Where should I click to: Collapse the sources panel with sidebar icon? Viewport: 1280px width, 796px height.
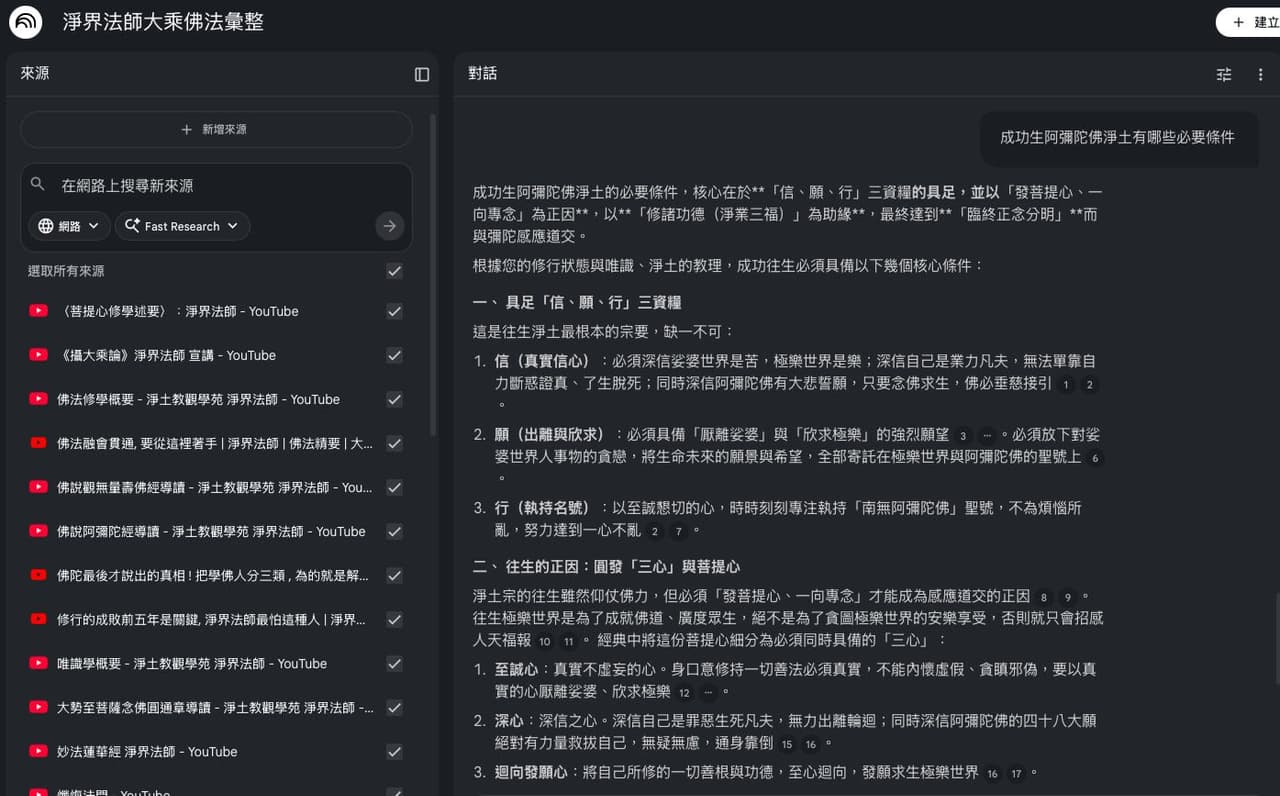(422, 74)
